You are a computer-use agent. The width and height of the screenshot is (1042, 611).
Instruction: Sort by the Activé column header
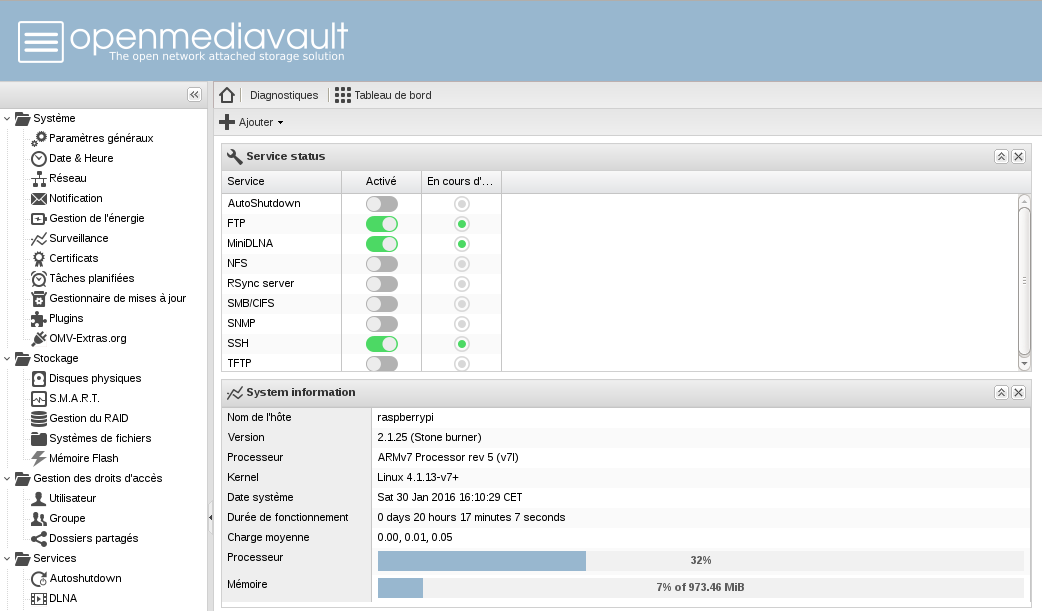click(x=381, y=182)
